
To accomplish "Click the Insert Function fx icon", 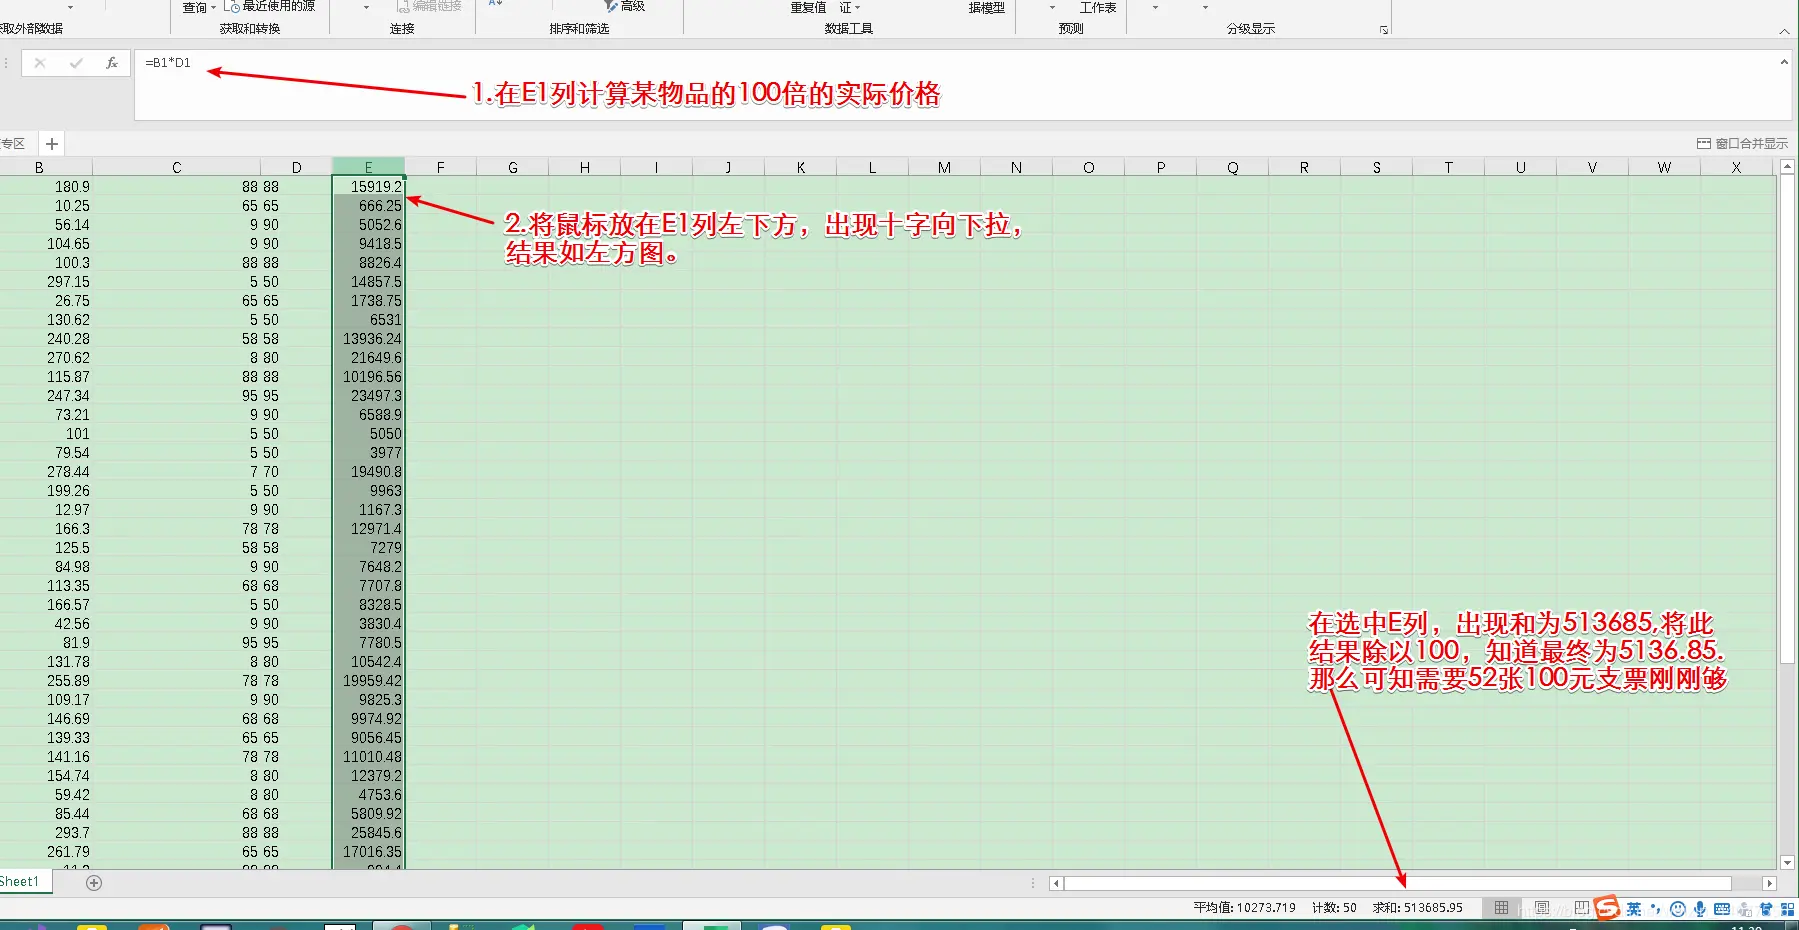I will (x=111, y=62).
